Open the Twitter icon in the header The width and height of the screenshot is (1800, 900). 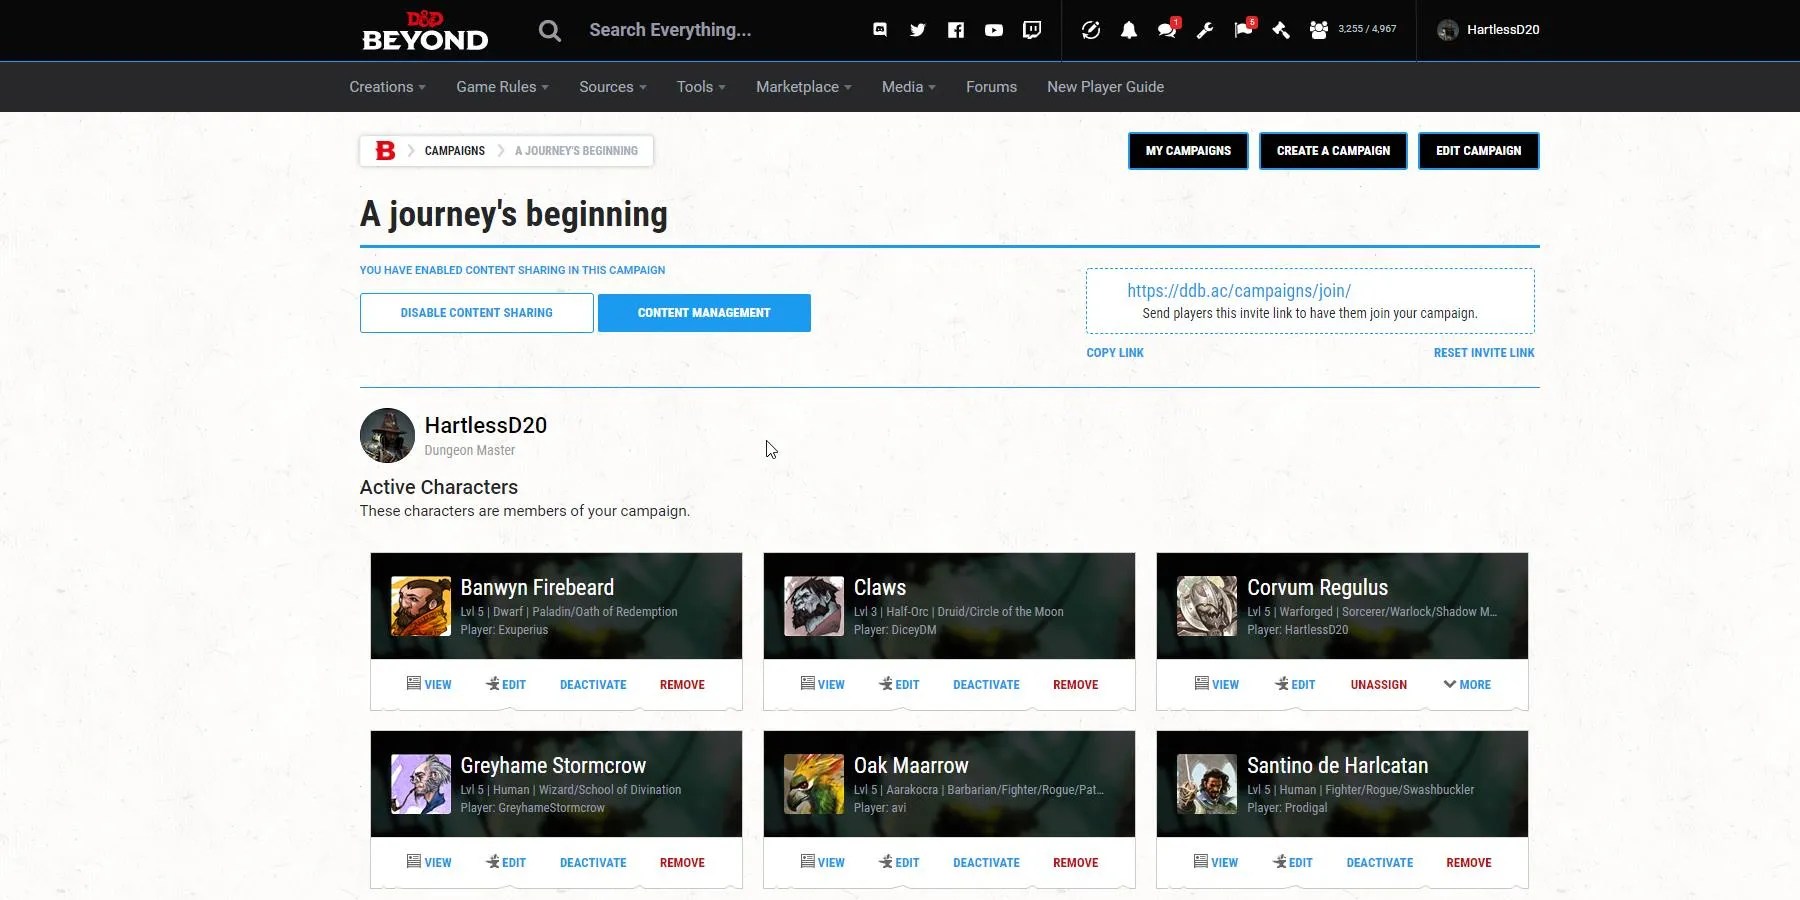pos(918,30)
